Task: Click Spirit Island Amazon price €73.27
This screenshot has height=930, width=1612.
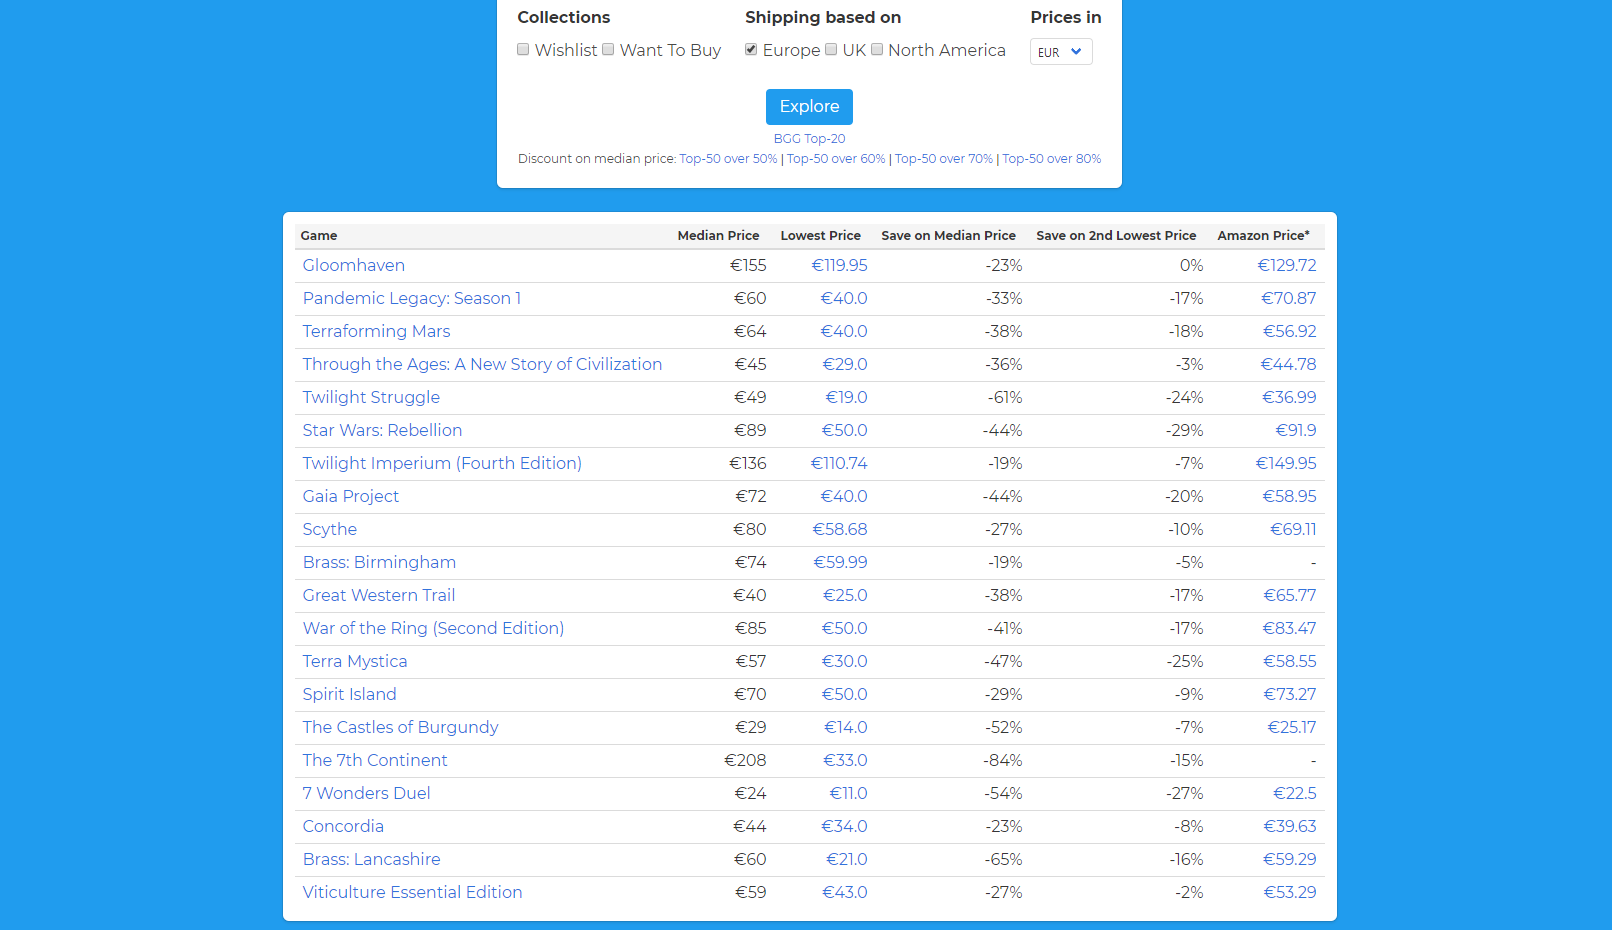Action: (1290, 694)
